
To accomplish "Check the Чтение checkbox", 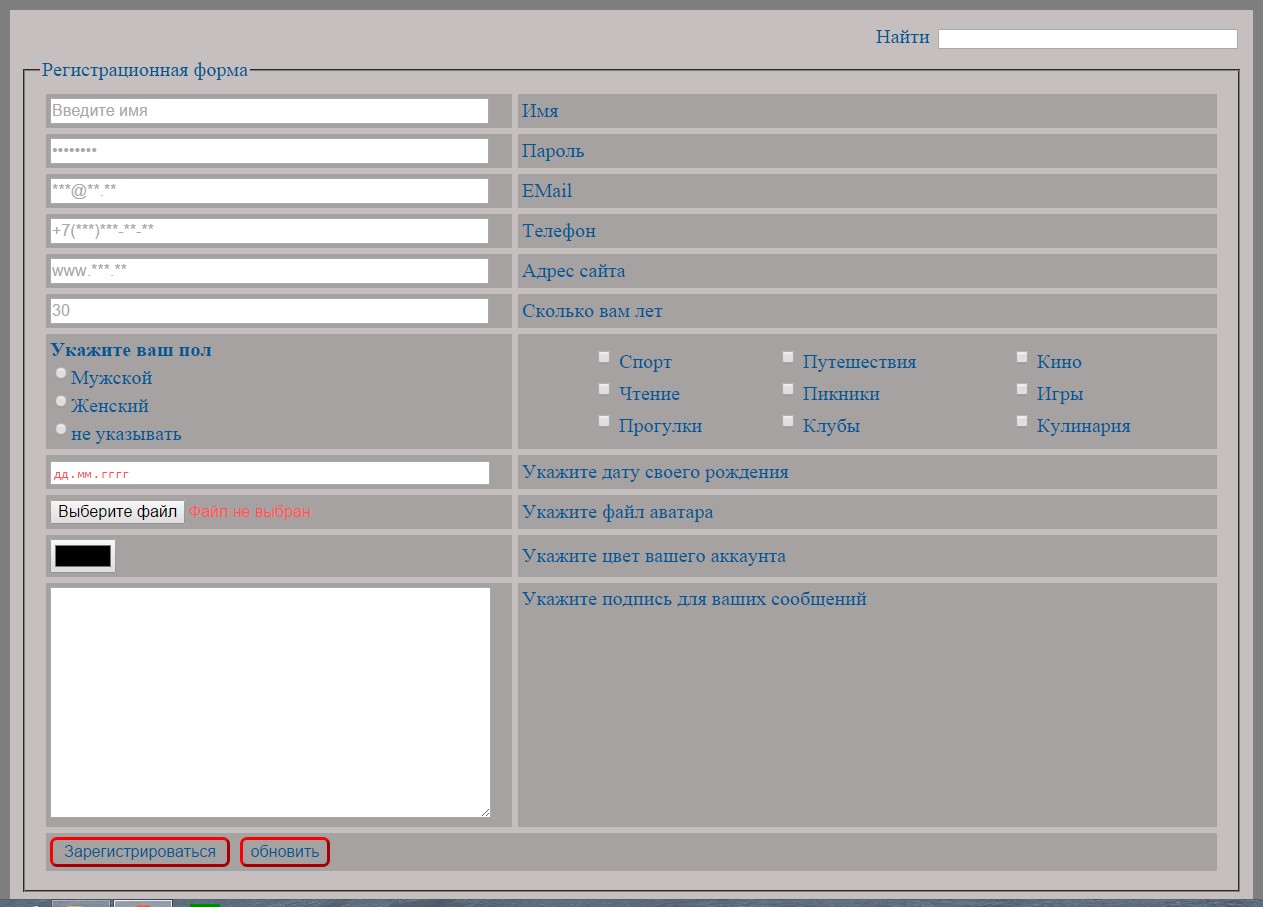I will 603,389.
